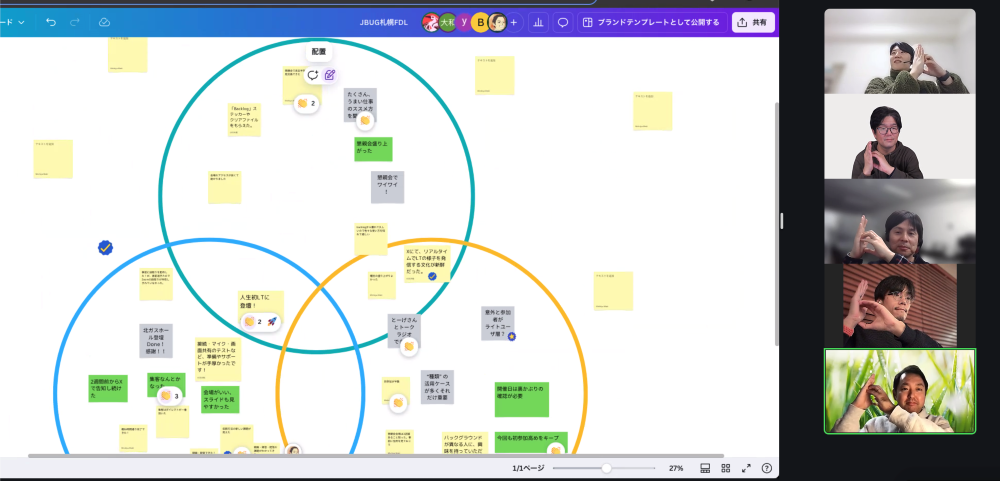1000x481 pixels.
Task: Toggle page thumbnails view icon
Action: 705,468
